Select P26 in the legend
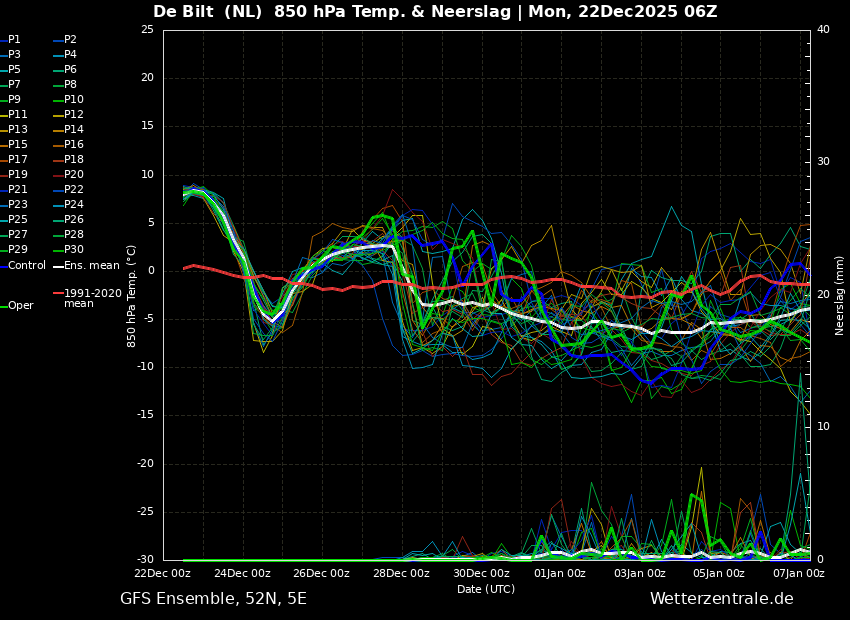850x620 pixels. coord(68,219)
